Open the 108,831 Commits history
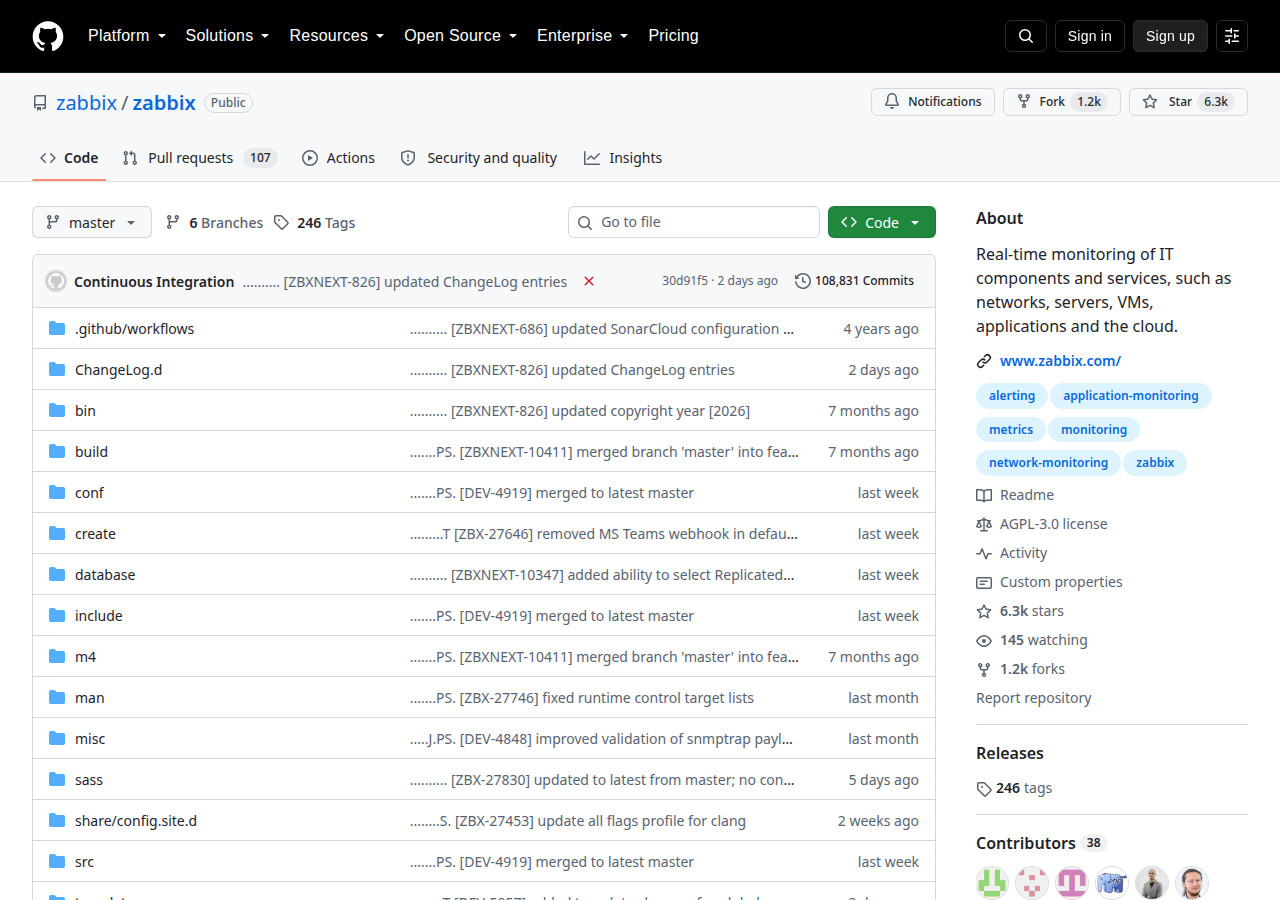The height and width of the screenshot is (900, 1280). (x=855, y=281)
